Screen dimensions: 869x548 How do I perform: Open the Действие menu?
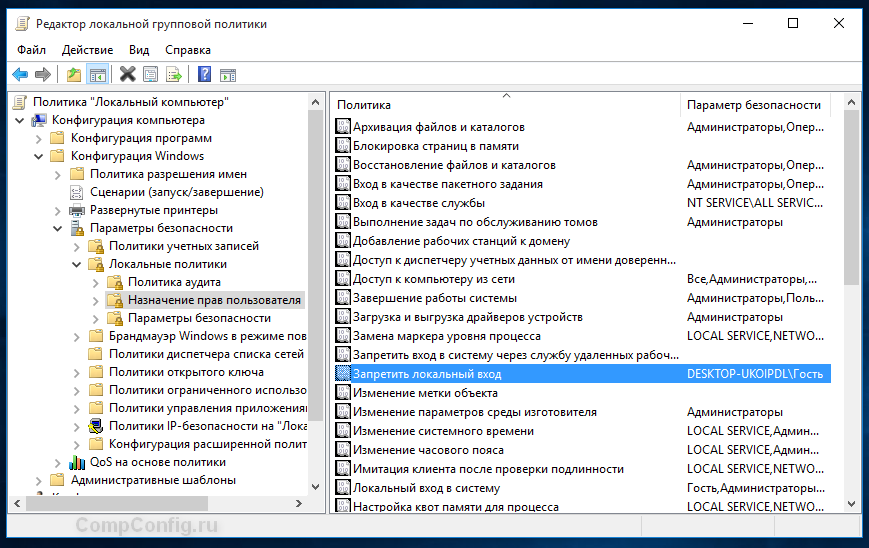point(88,50)
